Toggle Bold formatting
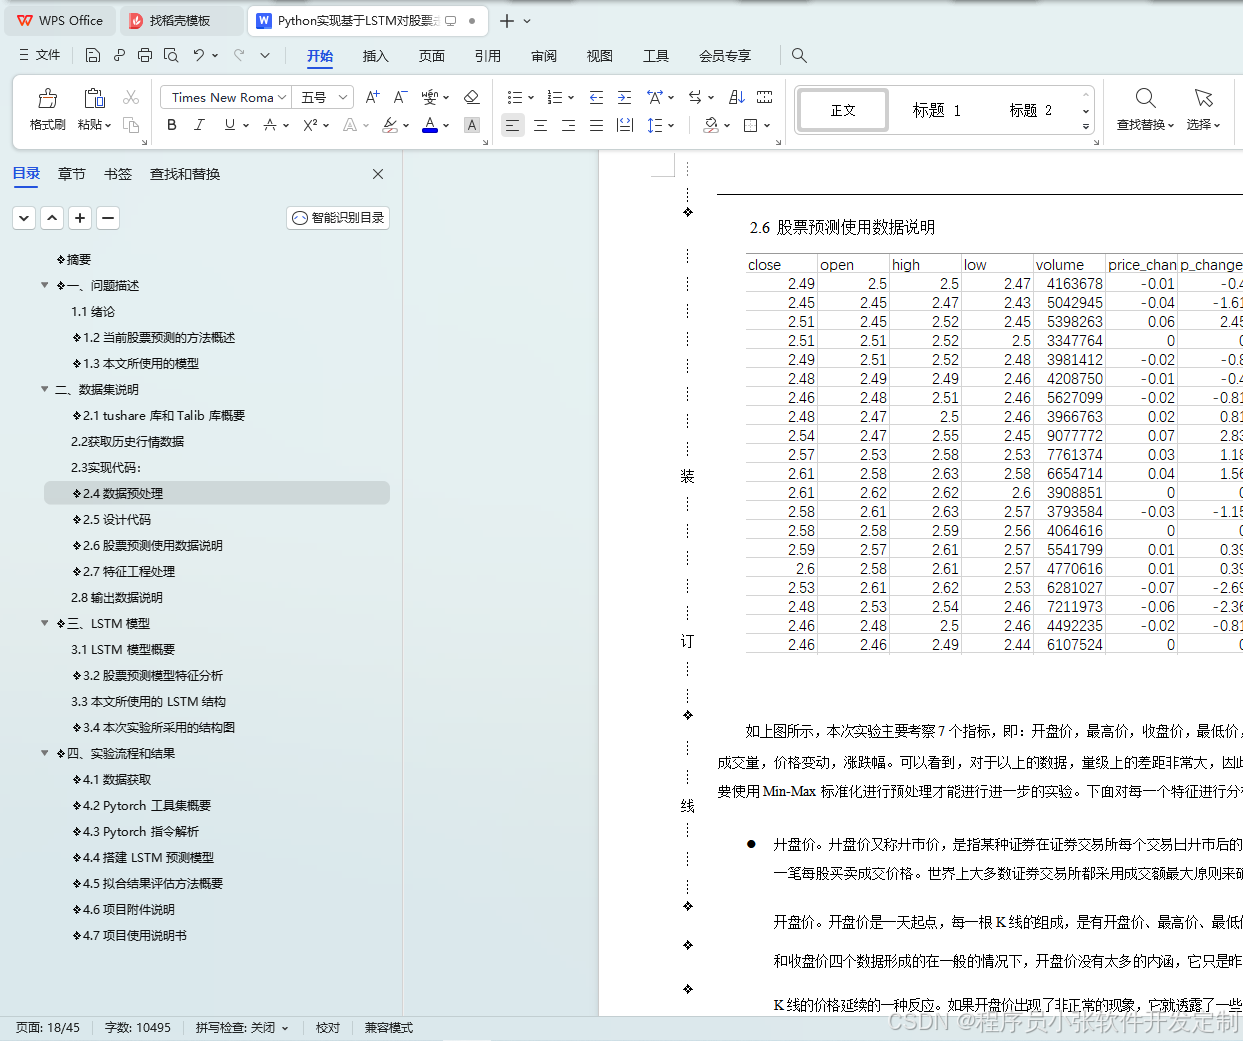The width and height of the screenshot is (1243, 1041). pos(172,125)
